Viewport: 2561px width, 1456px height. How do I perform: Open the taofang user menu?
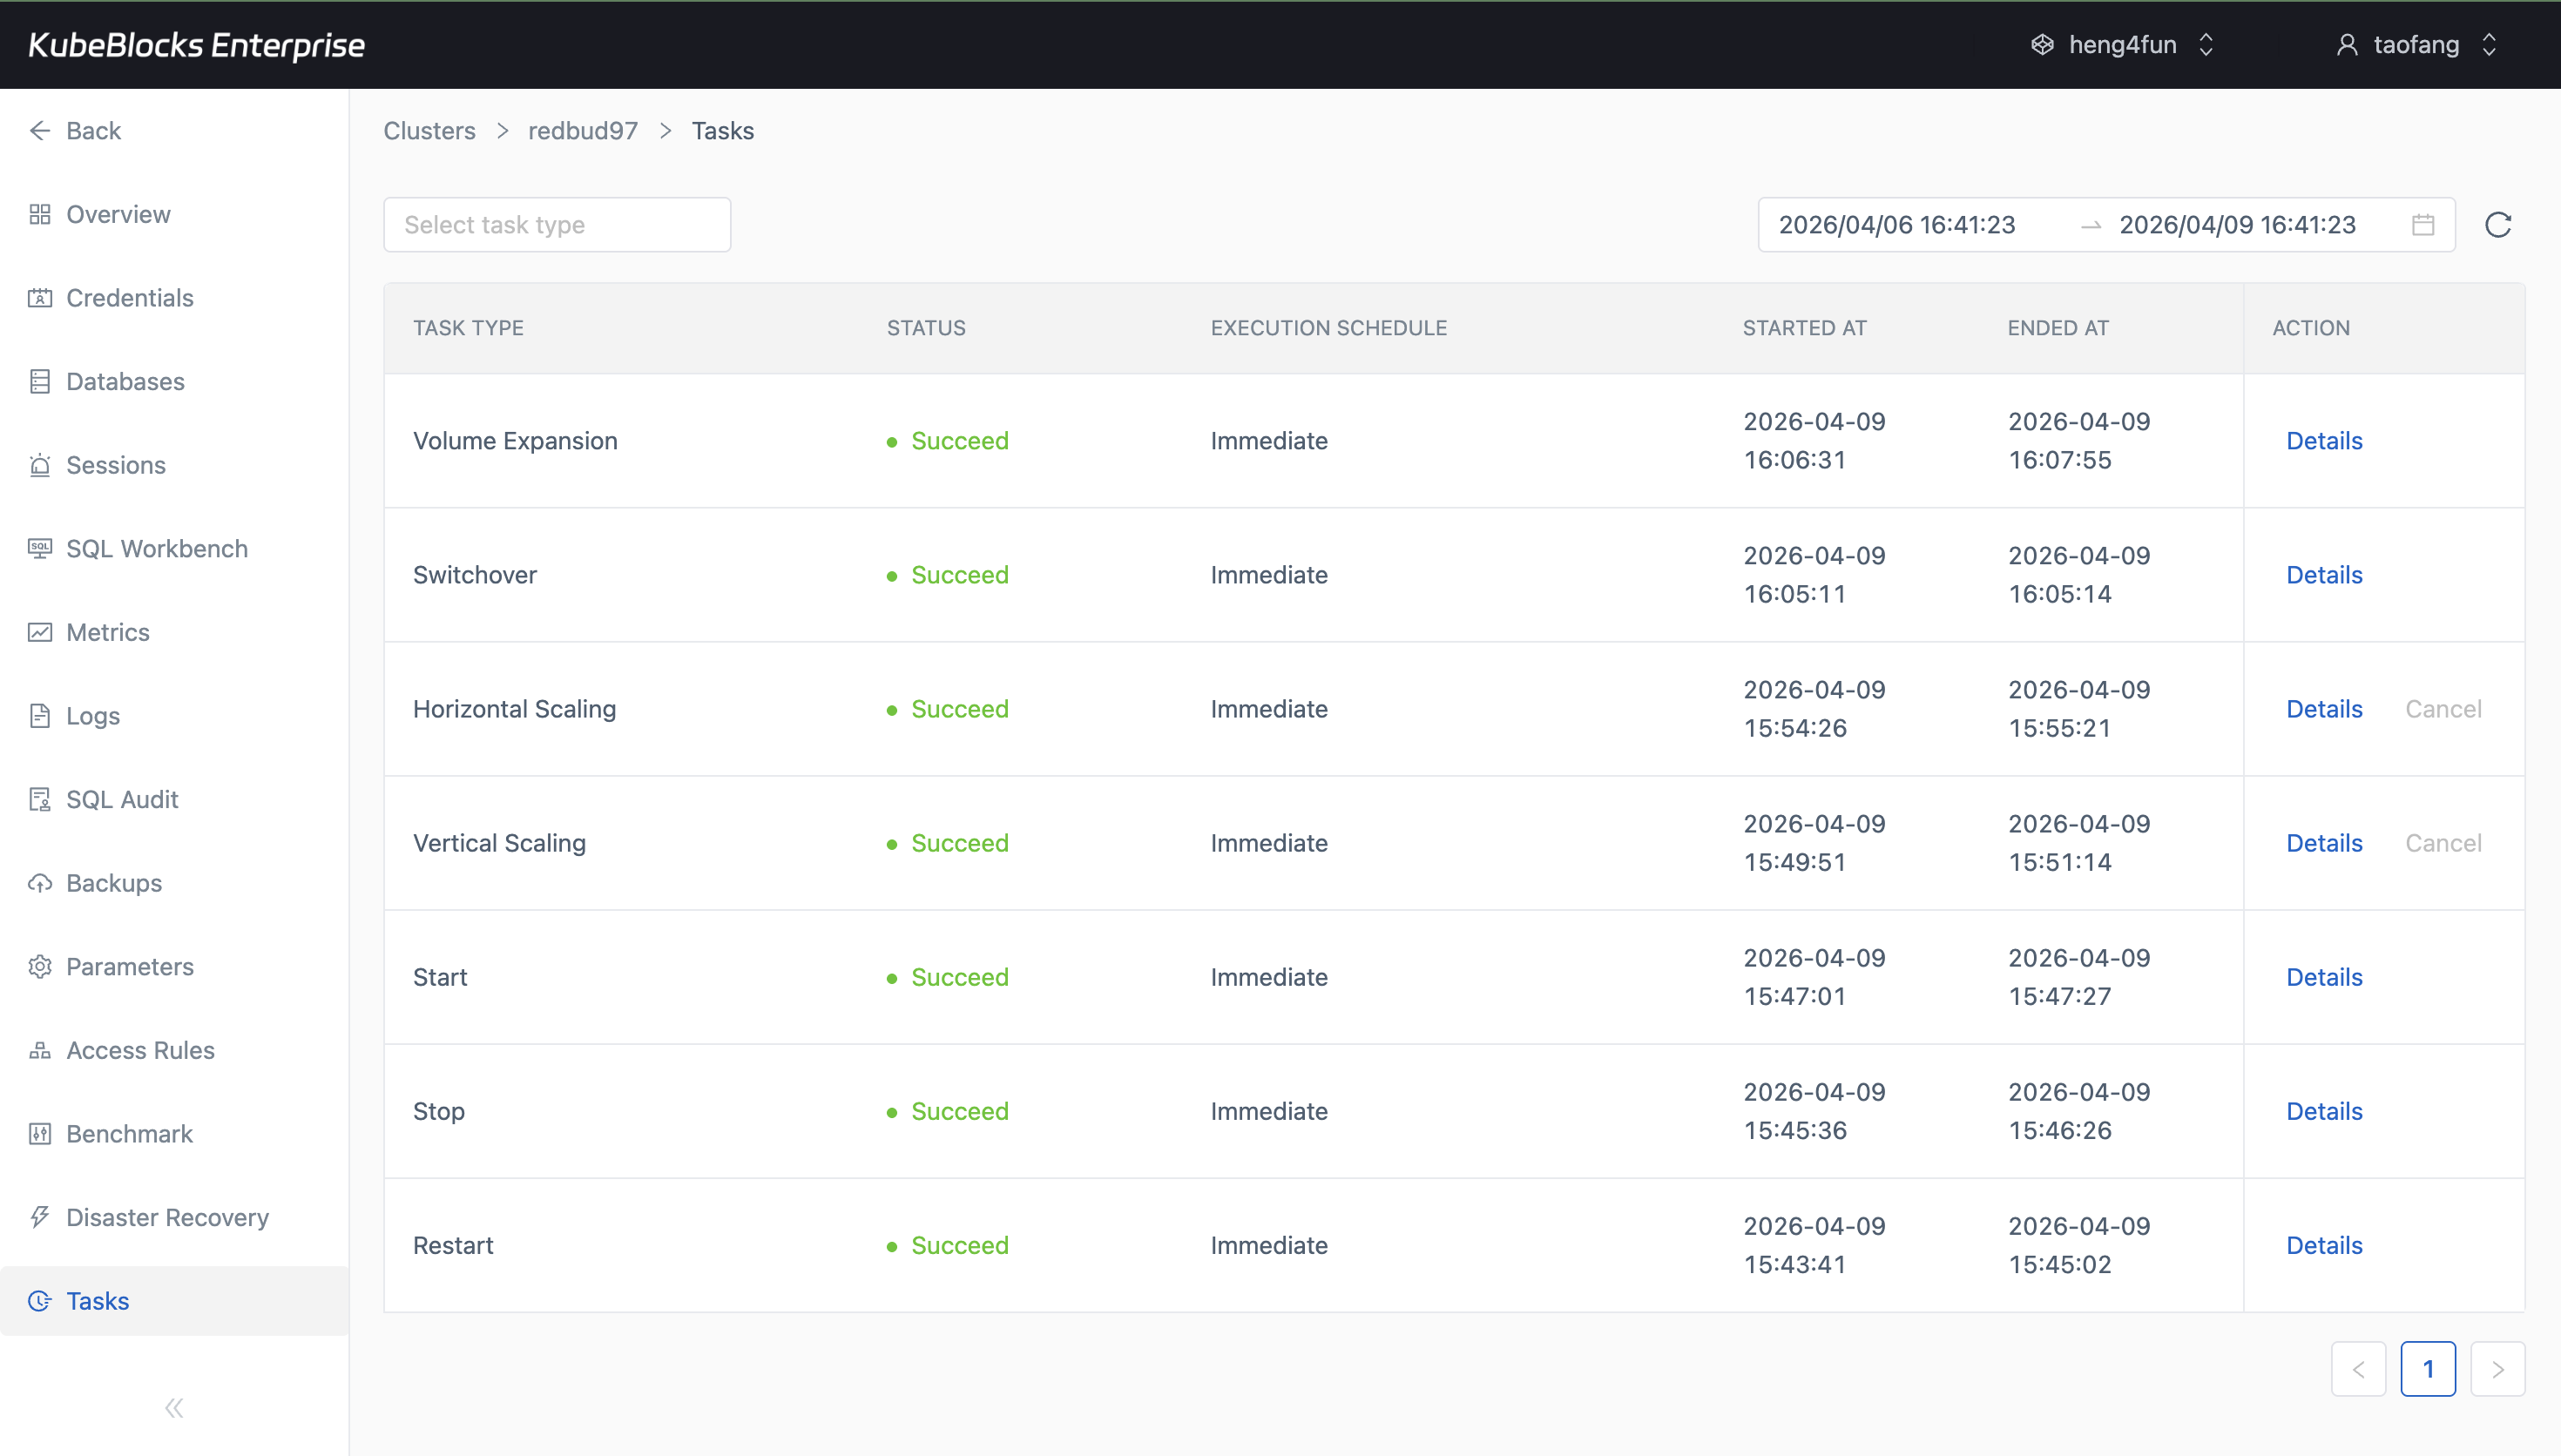coord(2416,44)
